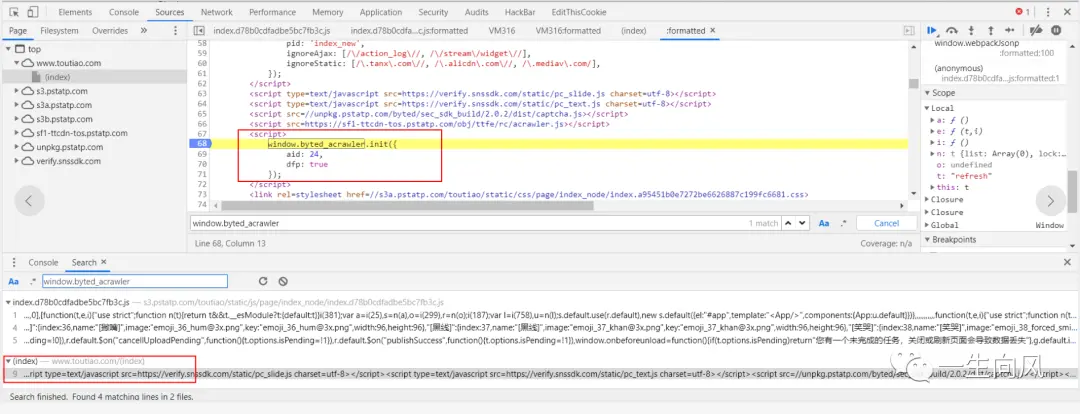Refresh the search results

pyautogui.click(x=262, y=281)
